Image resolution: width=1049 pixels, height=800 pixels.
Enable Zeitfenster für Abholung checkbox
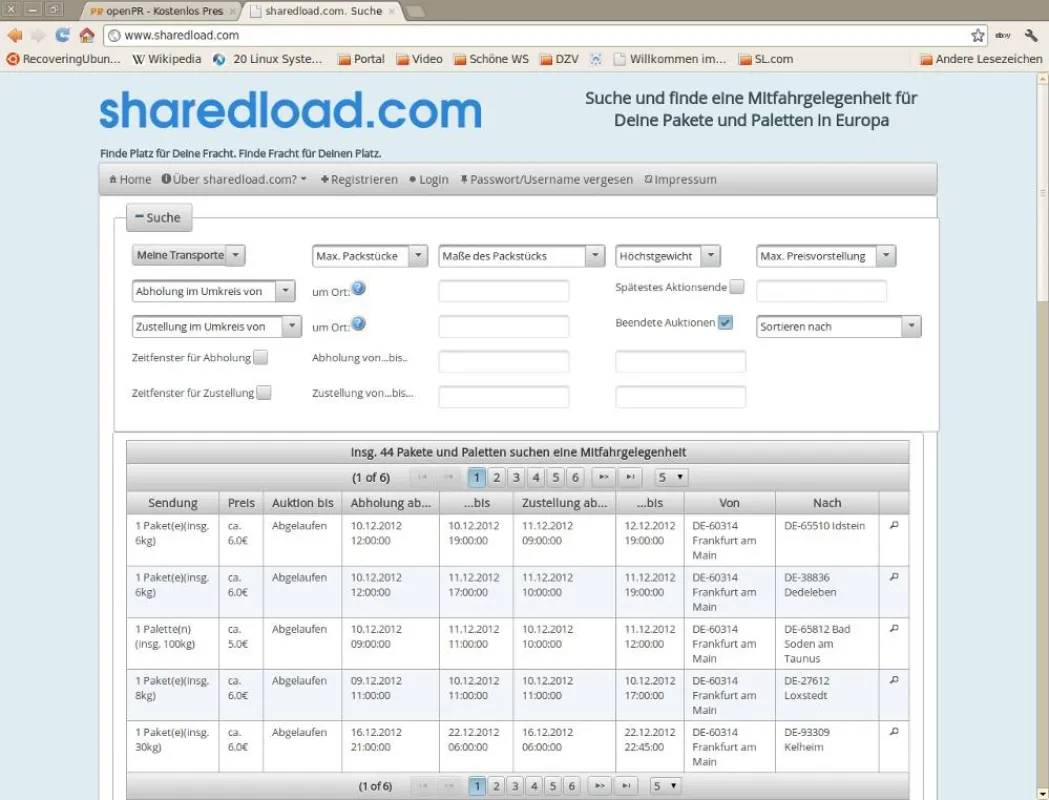click(x=261, y=357)
